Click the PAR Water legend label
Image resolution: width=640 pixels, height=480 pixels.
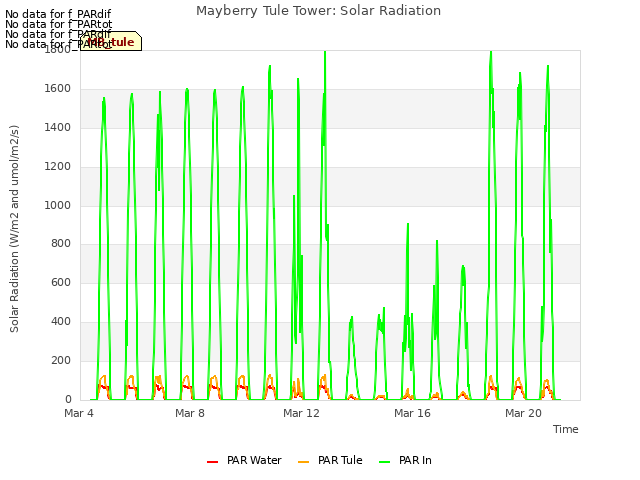[254, 460]
